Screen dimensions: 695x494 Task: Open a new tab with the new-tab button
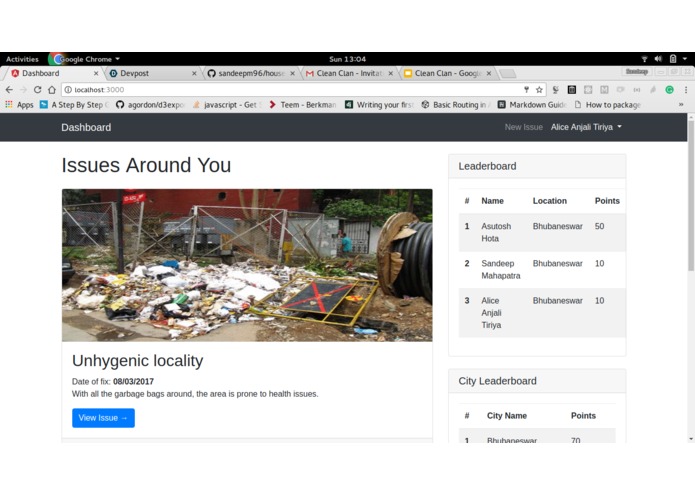(x=507, y=74)
